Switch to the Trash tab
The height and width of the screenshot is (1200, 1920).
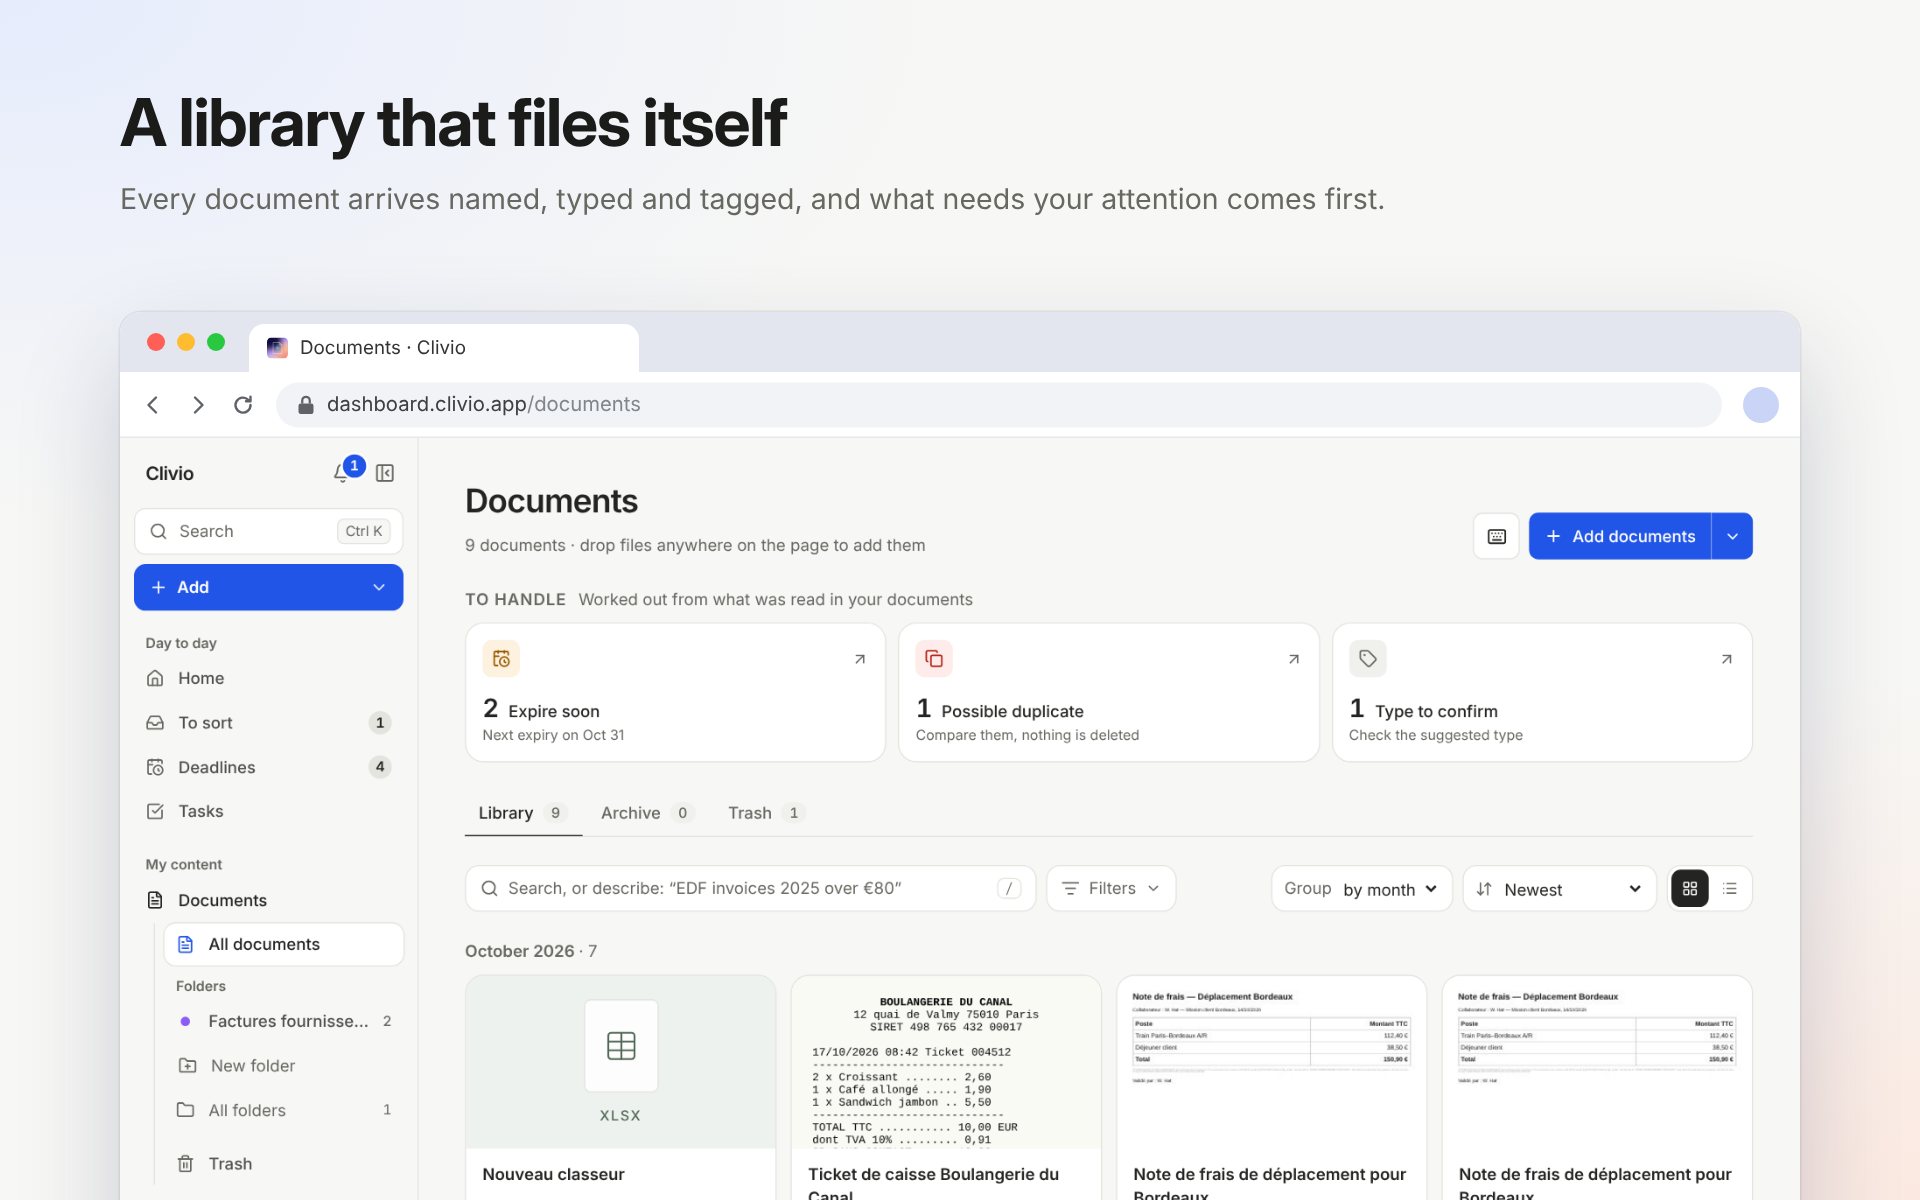coord(766,813)
